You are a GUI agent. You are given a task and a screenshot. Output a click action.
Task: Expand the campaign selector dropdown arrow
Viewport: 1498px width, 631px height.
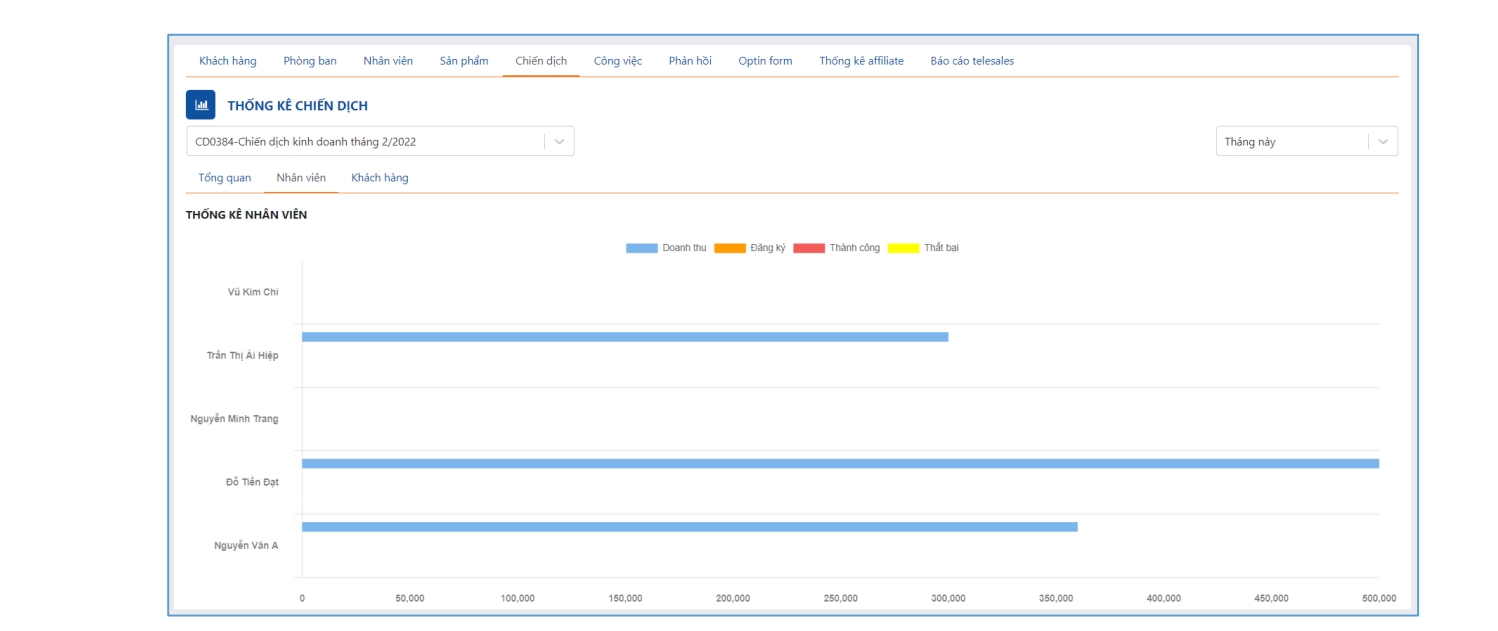[x=559, y=142]
